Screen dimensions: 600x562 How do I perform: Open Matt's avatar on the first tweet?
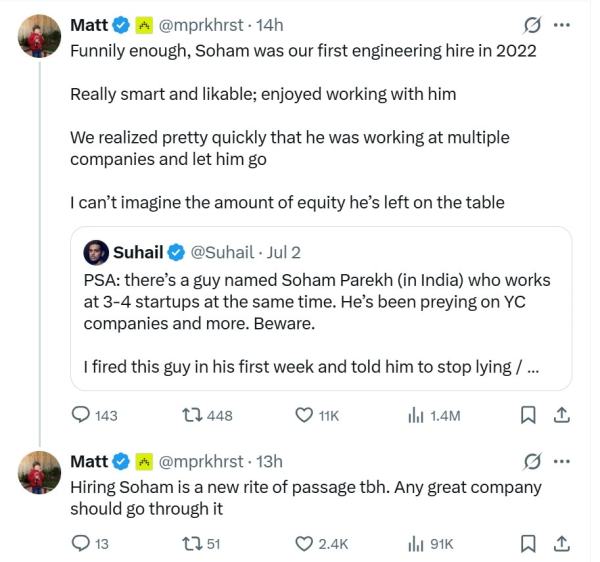pyautogui.click(x=39, y=36)
